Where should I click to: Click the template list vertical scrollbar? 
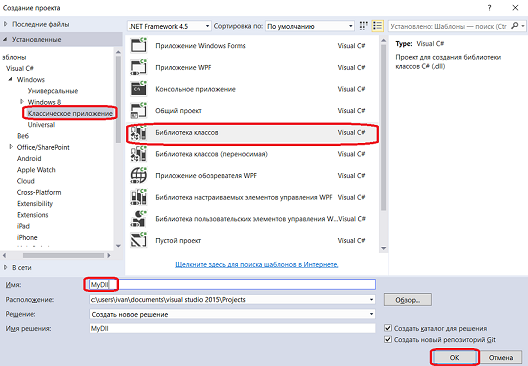coord(383,127)
